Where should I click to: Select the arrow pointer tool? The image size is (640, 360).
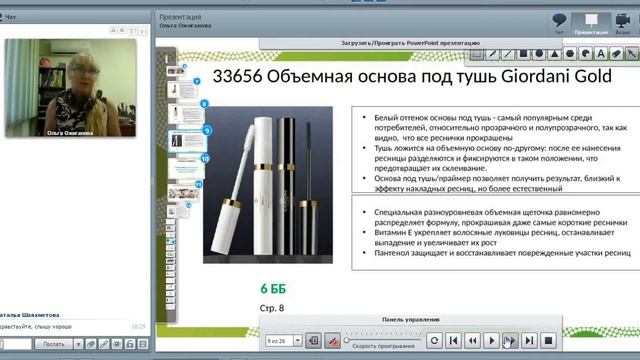632,53
